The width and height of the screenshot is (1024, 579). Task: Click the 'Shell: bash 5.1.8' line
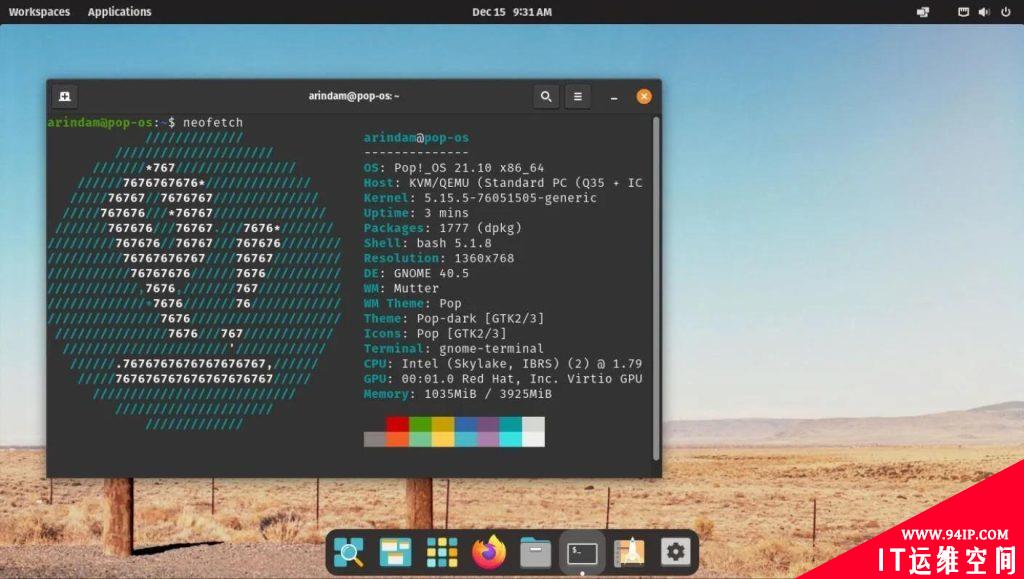click(x=428, y=243)
